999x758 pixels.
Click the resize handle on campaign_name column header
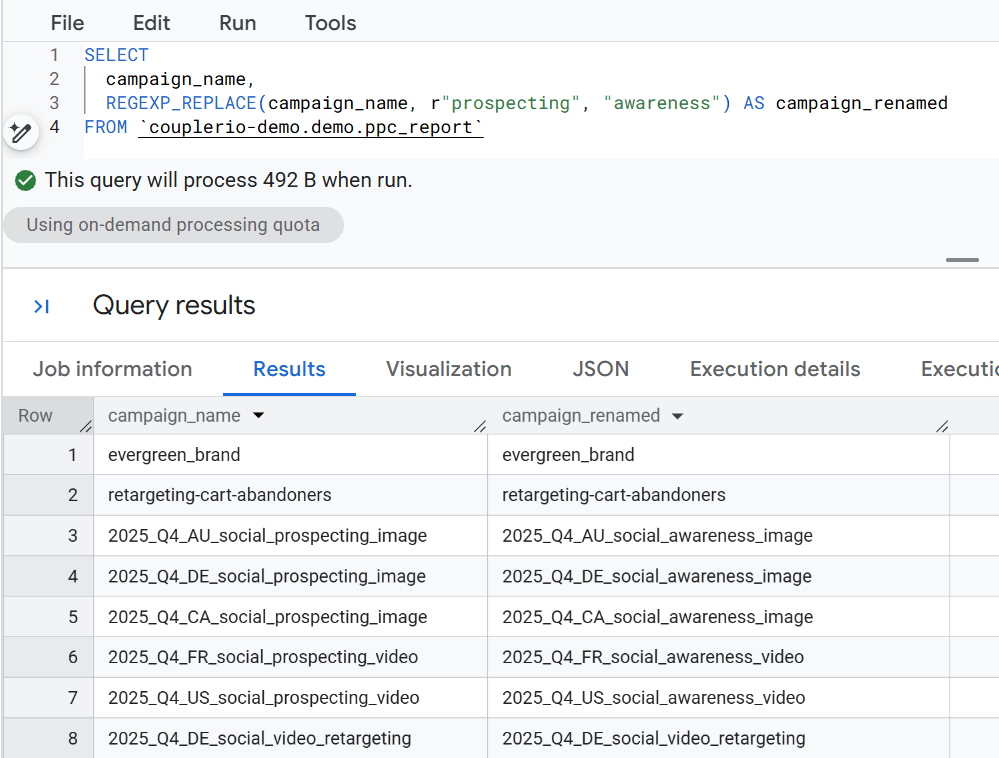(480, 426)
